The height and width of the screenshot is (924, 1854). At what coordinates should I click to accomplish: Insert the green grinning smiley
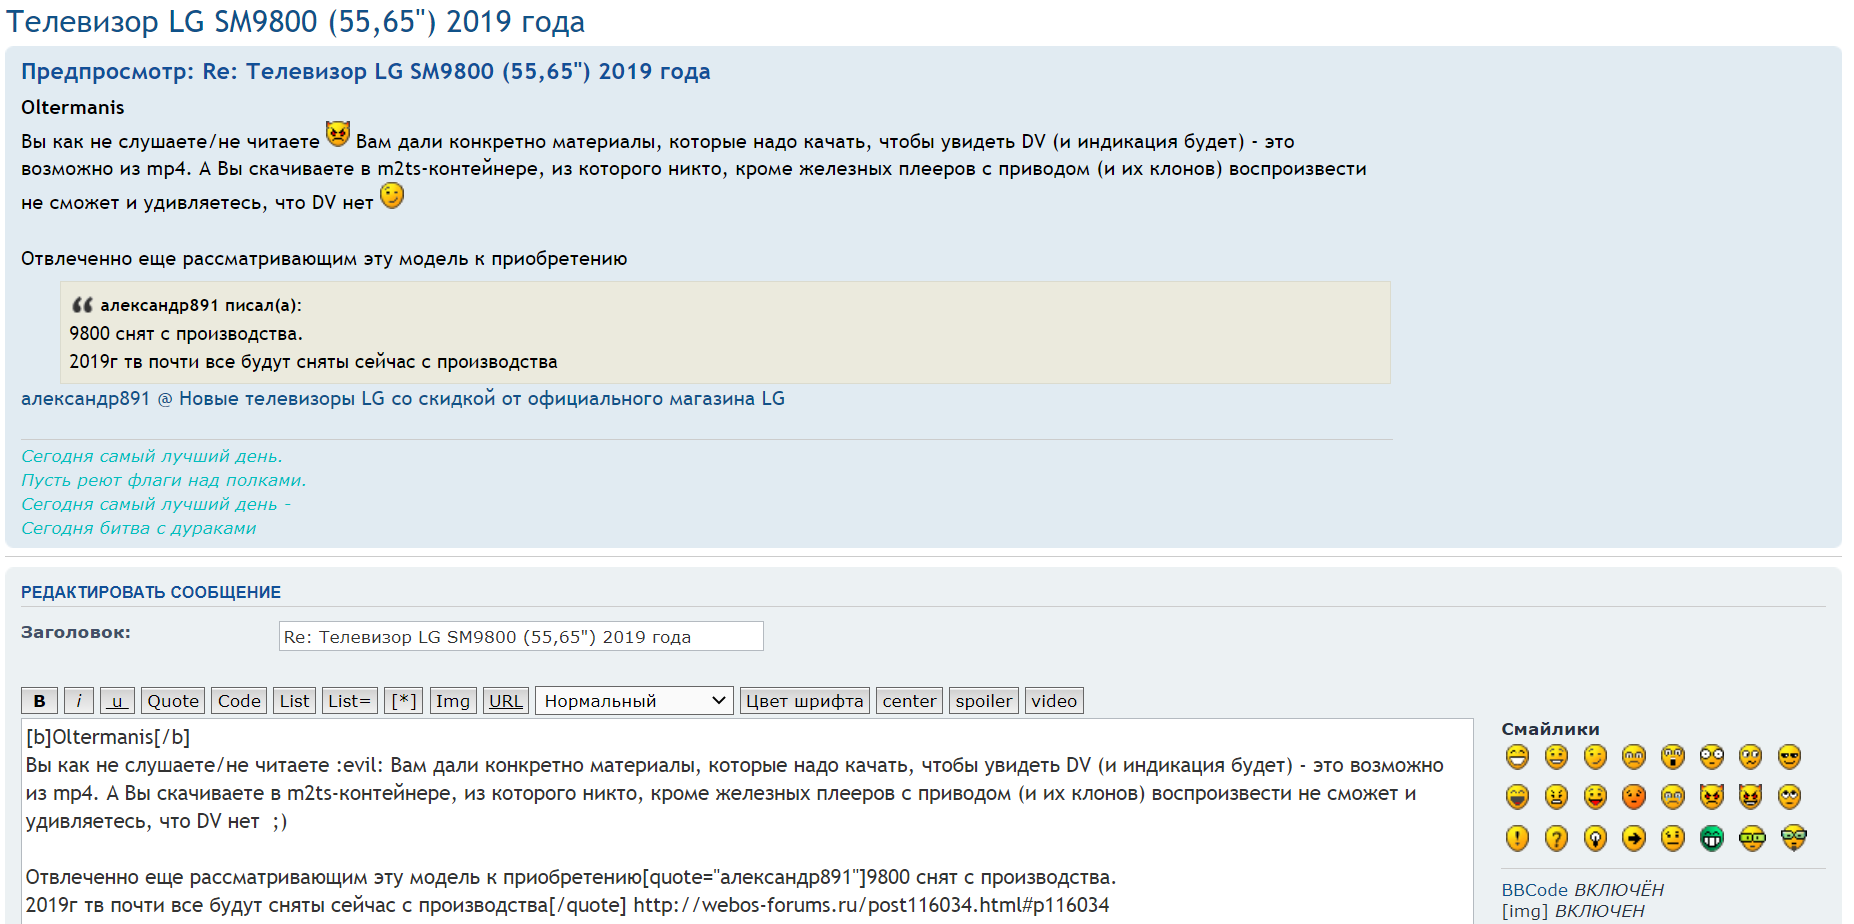(1712, 838)
